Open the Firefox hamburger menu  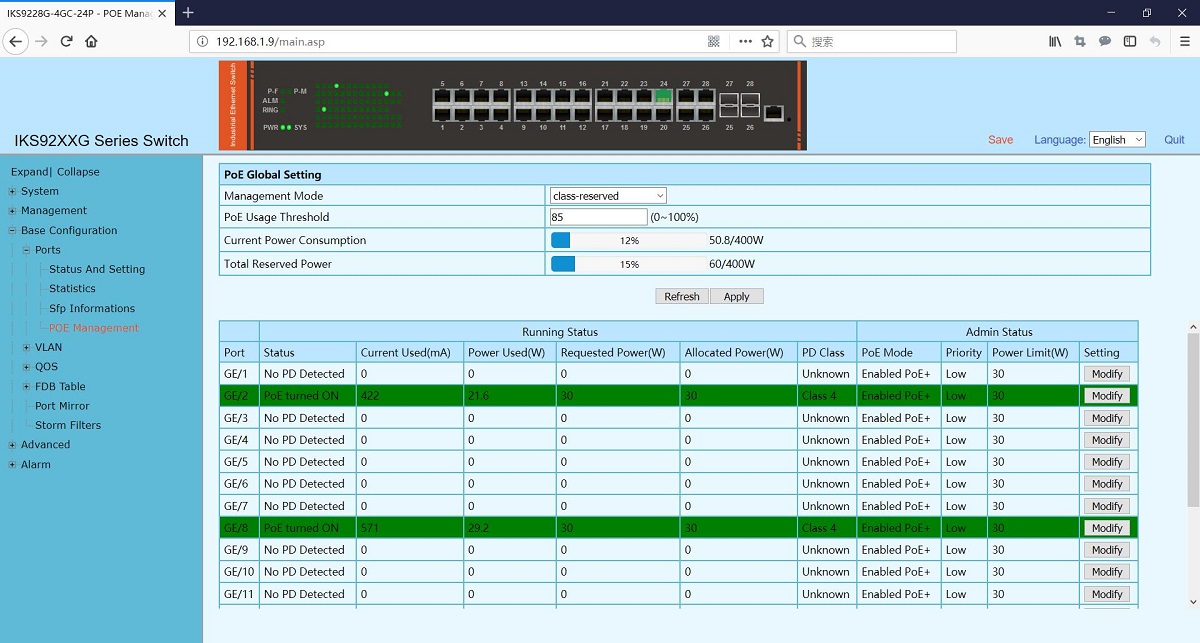pyautogui.click(x=1185, y=41)
